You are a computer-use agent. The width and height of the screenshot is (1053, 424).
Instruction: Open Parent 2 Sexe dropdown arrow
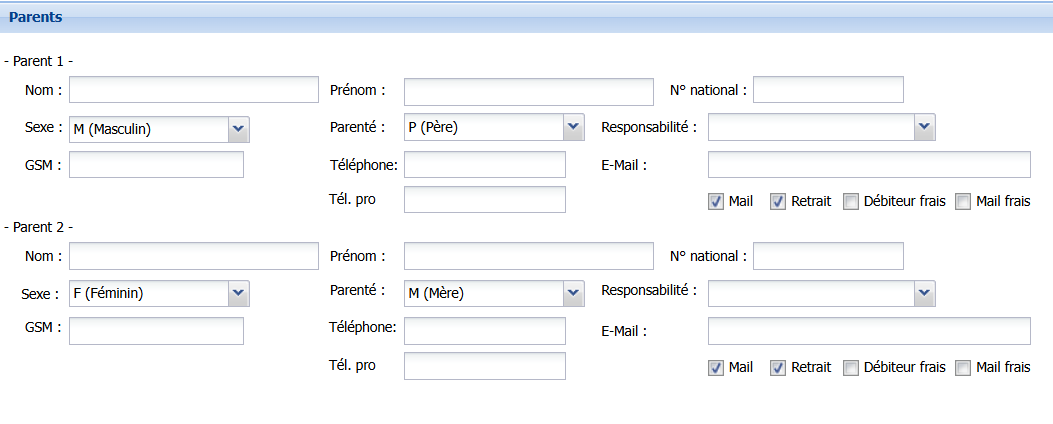point(239,294)
